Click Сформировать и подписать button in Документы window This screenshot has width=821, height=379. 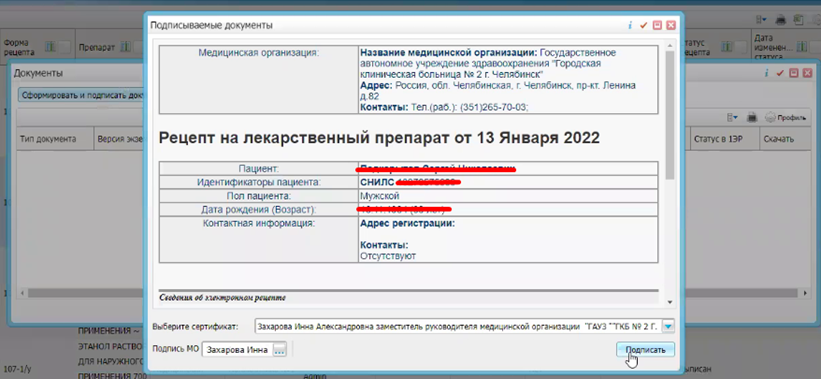82,95
